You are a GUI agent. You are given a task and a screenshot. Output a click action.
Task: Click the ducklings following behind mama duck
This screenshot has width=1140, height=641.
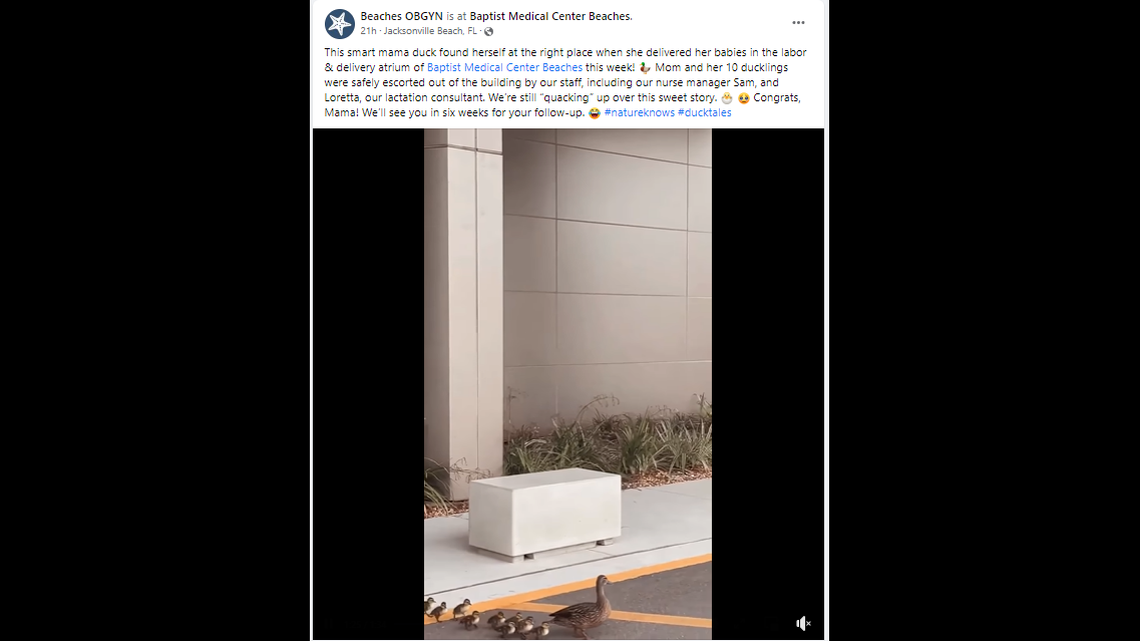[x=486, y=618]
